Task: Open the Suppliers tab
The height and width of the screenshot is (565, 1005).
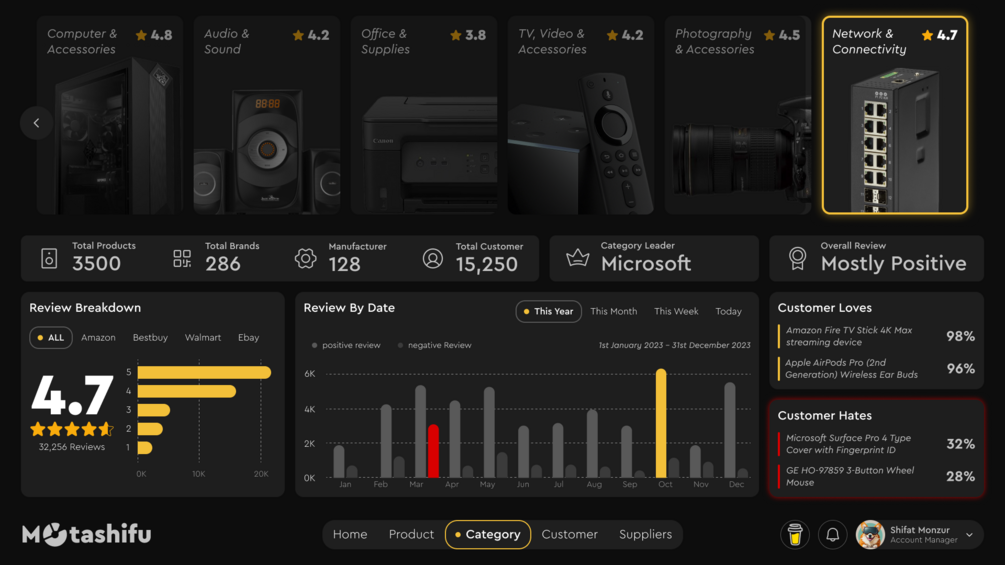Action: (645, 534)
